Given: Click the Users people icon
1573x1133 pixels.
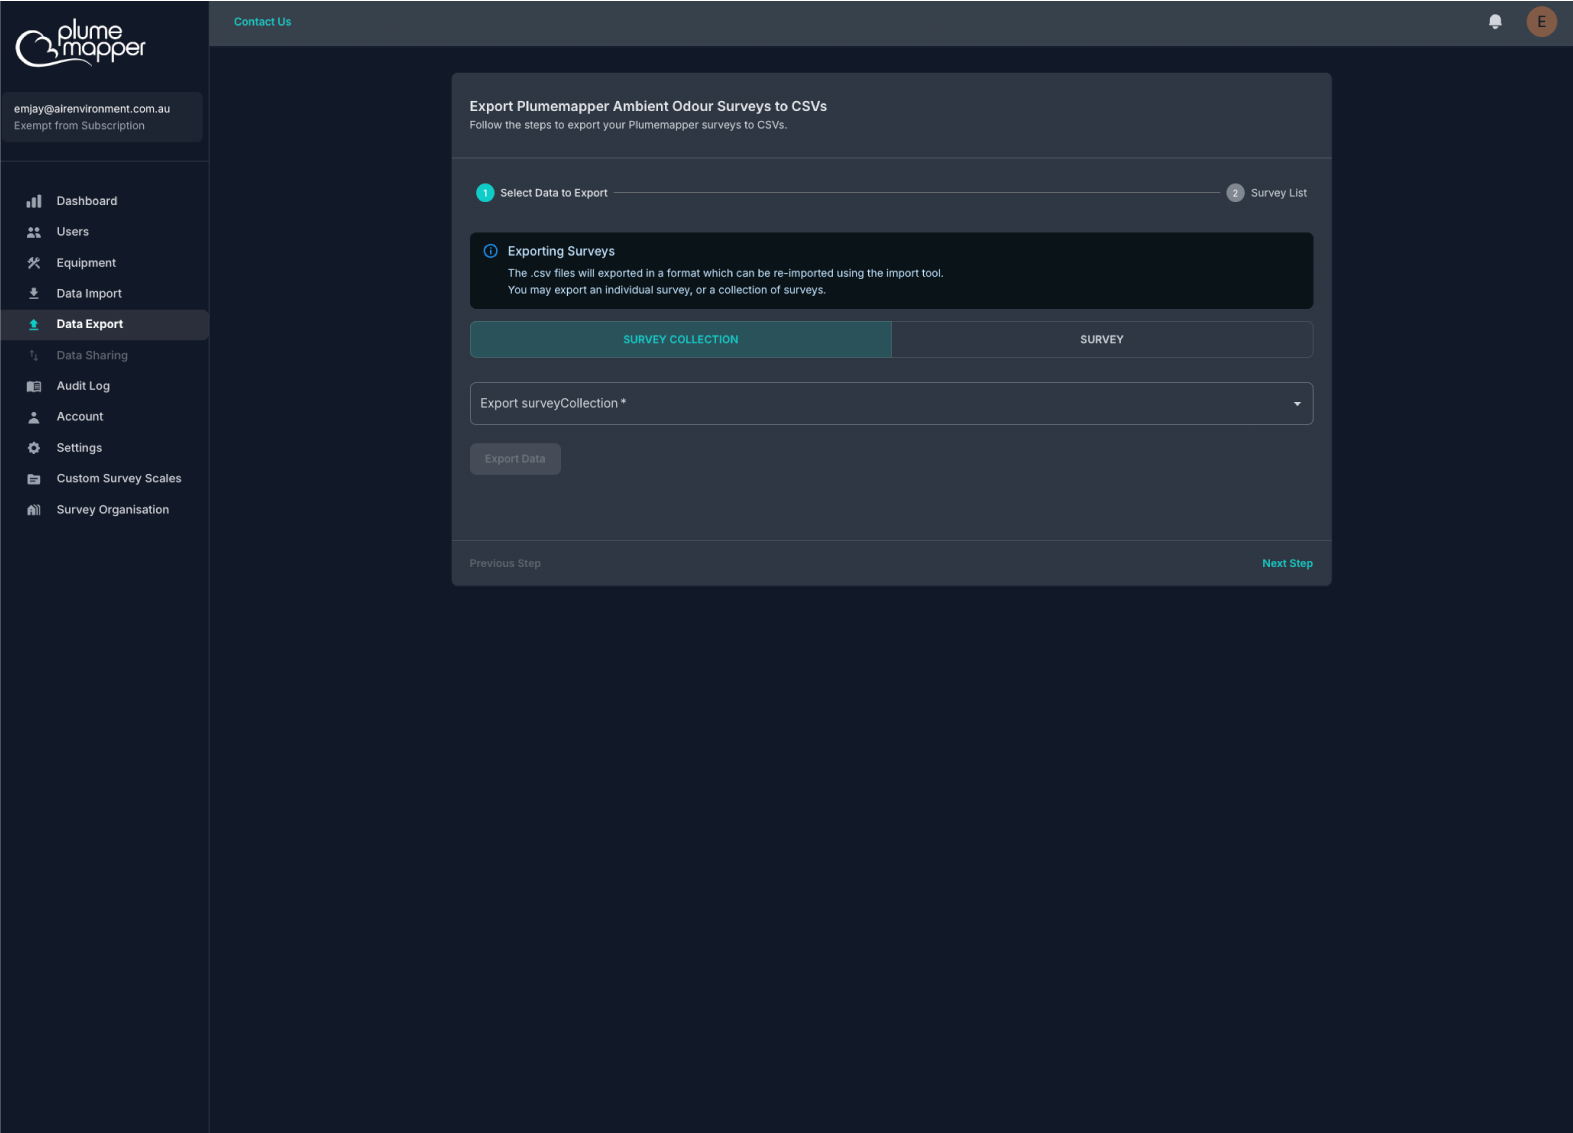Looking at the screenshot, I should (34, 232).
